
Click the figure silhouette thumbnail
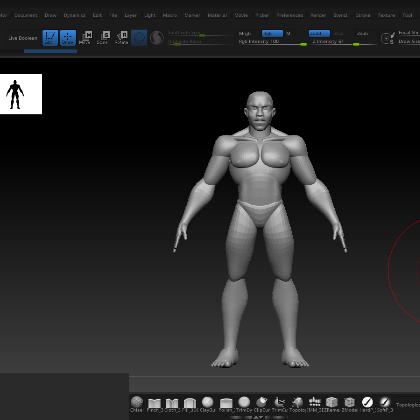coord(21,94)
